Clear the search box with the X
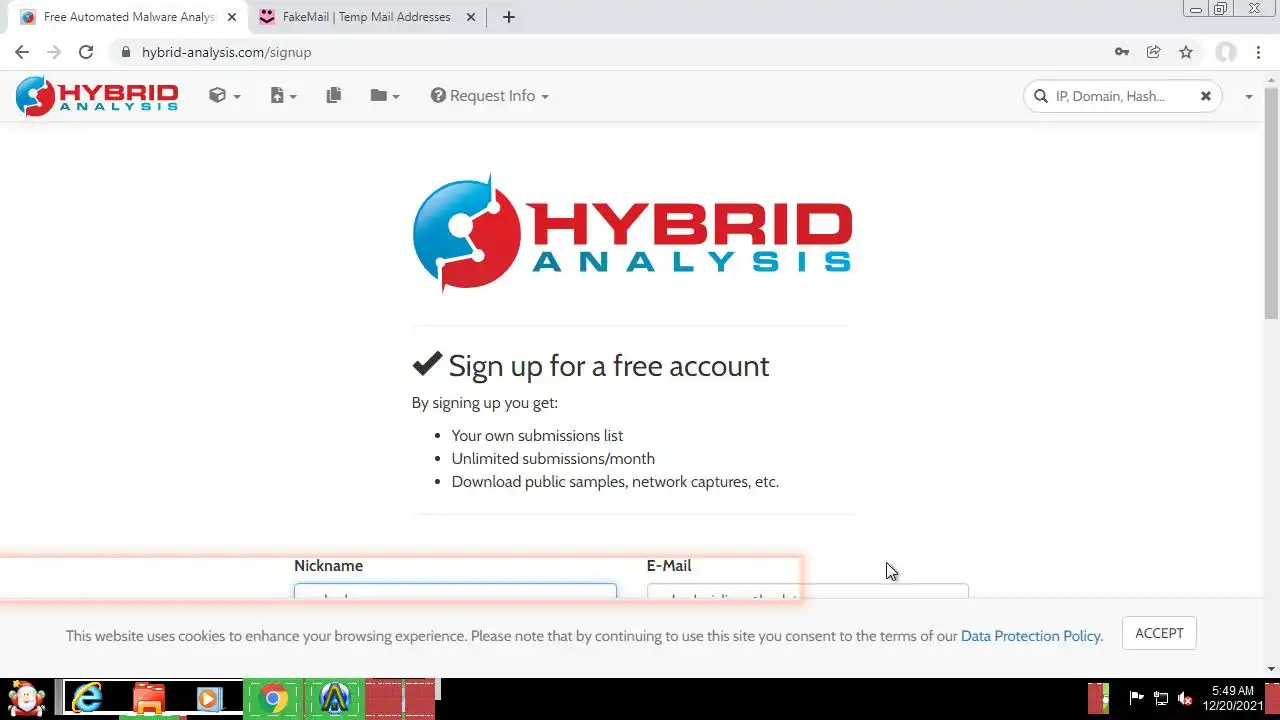Image resolution: width=1280 pixels, height=720 pixels. tap(1206, 96)
